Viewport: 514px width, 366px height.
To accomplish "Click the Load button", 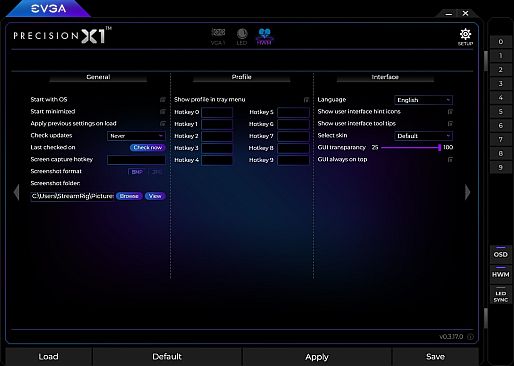I will tap(49, 357).
